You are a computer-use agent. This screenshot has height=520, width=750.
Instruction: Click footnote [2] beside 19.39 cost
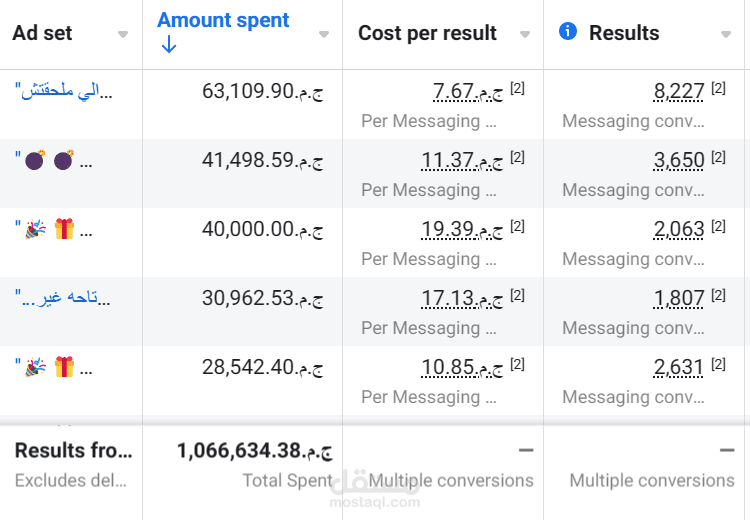[x=517, y=227]
